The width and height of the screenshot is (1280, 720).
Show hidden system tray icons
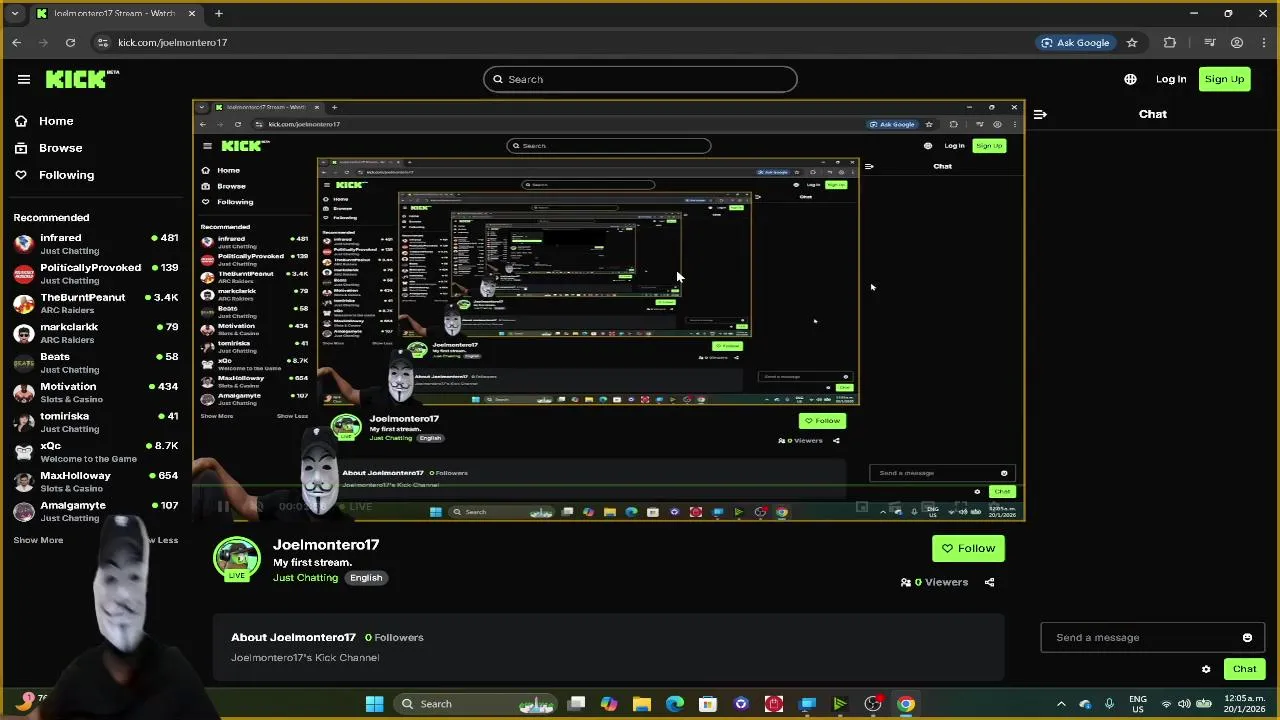coord(1061,704)
